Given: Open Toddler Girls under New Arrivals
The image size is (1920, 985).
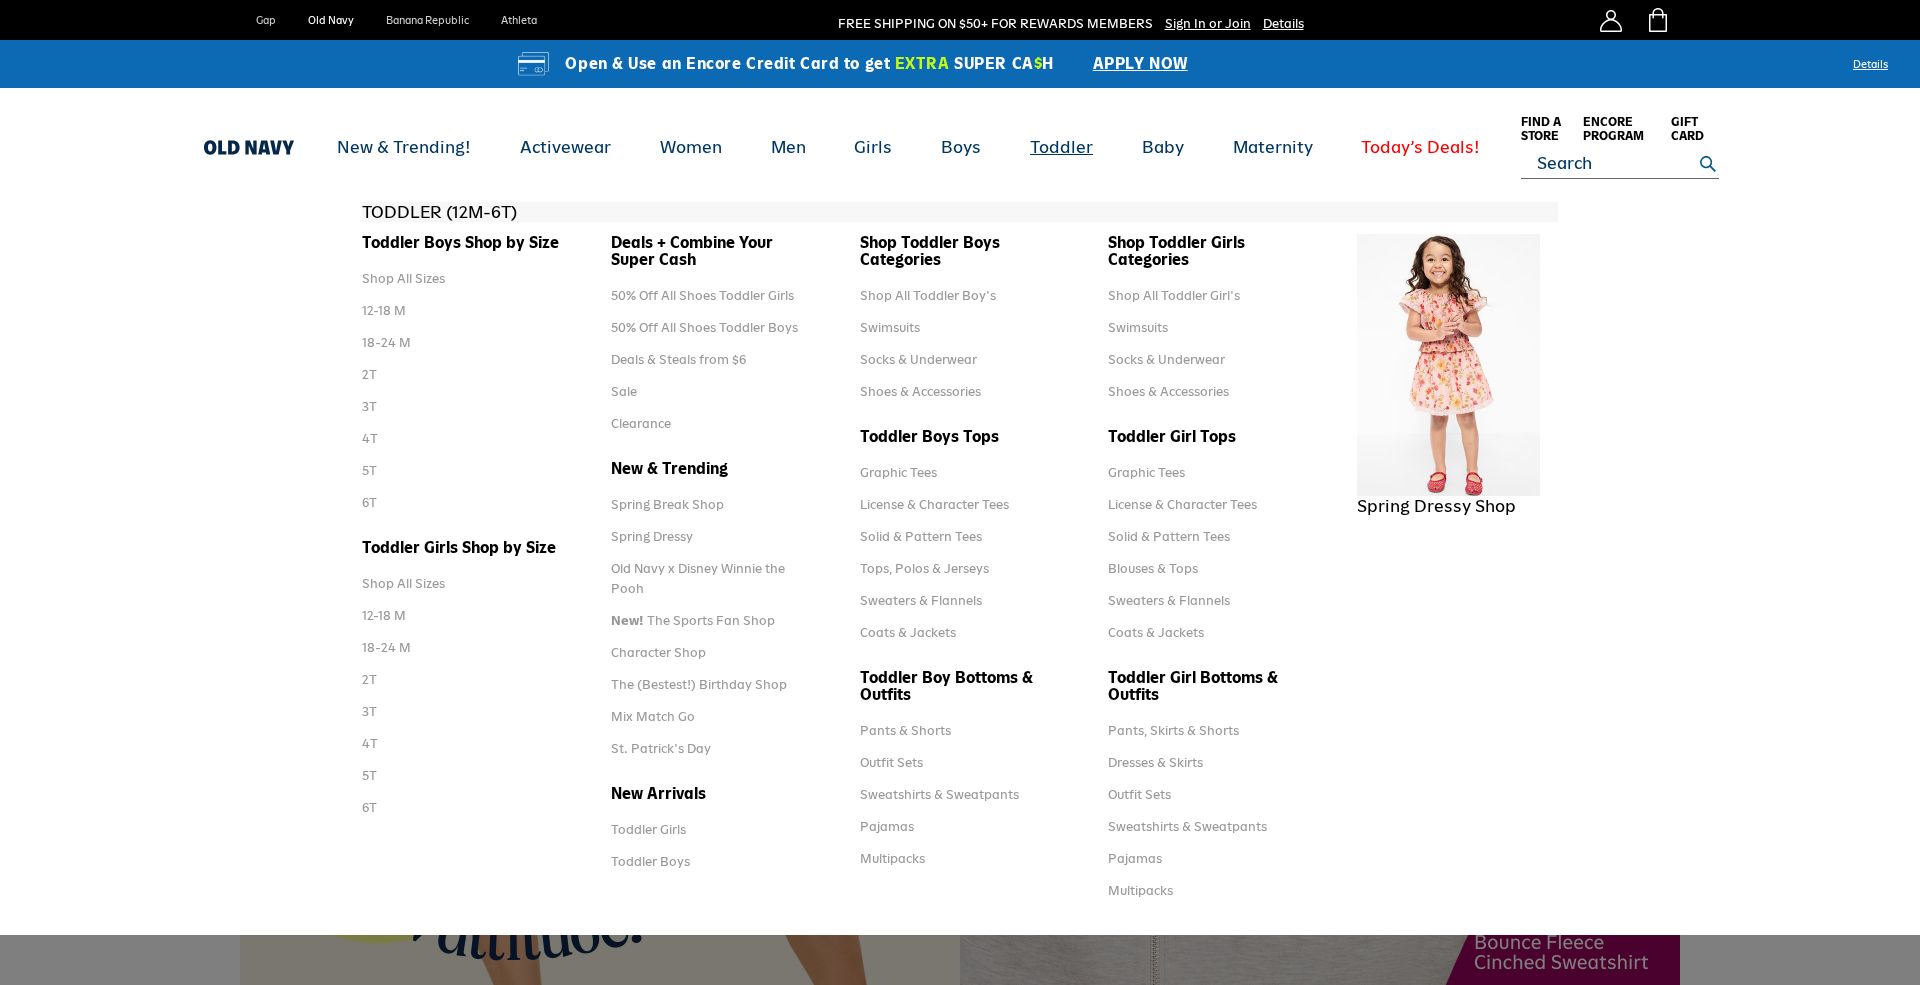Looking at the screenshot, I should coord(648,829).
